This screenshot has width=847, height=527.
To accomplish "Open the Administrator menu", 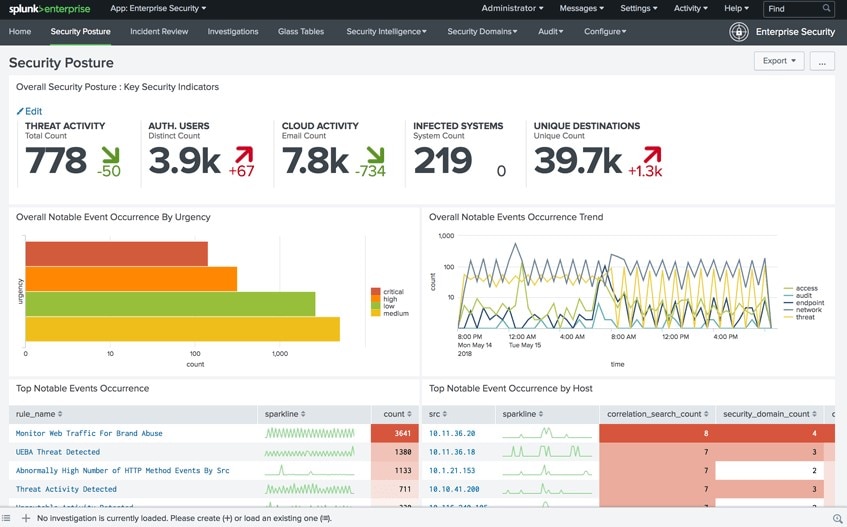I will click(x=512, y=8).
